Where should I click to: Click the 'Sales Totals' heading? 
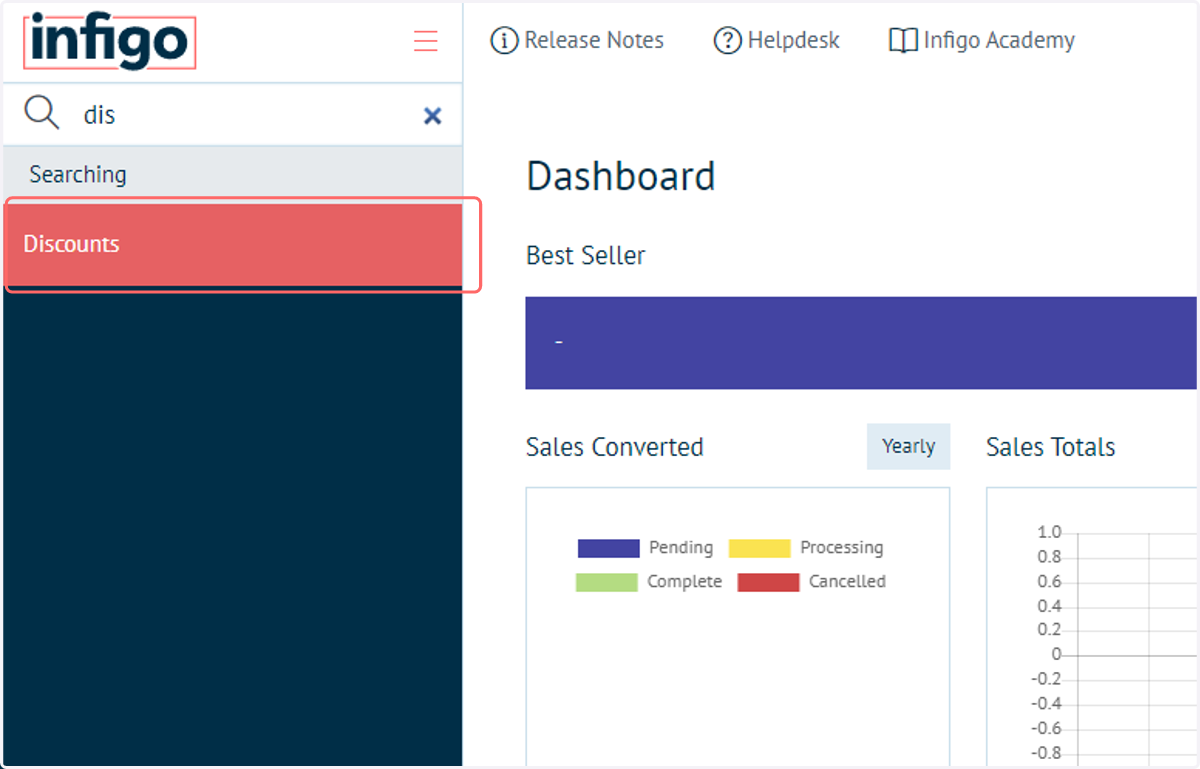(1051, 447)
